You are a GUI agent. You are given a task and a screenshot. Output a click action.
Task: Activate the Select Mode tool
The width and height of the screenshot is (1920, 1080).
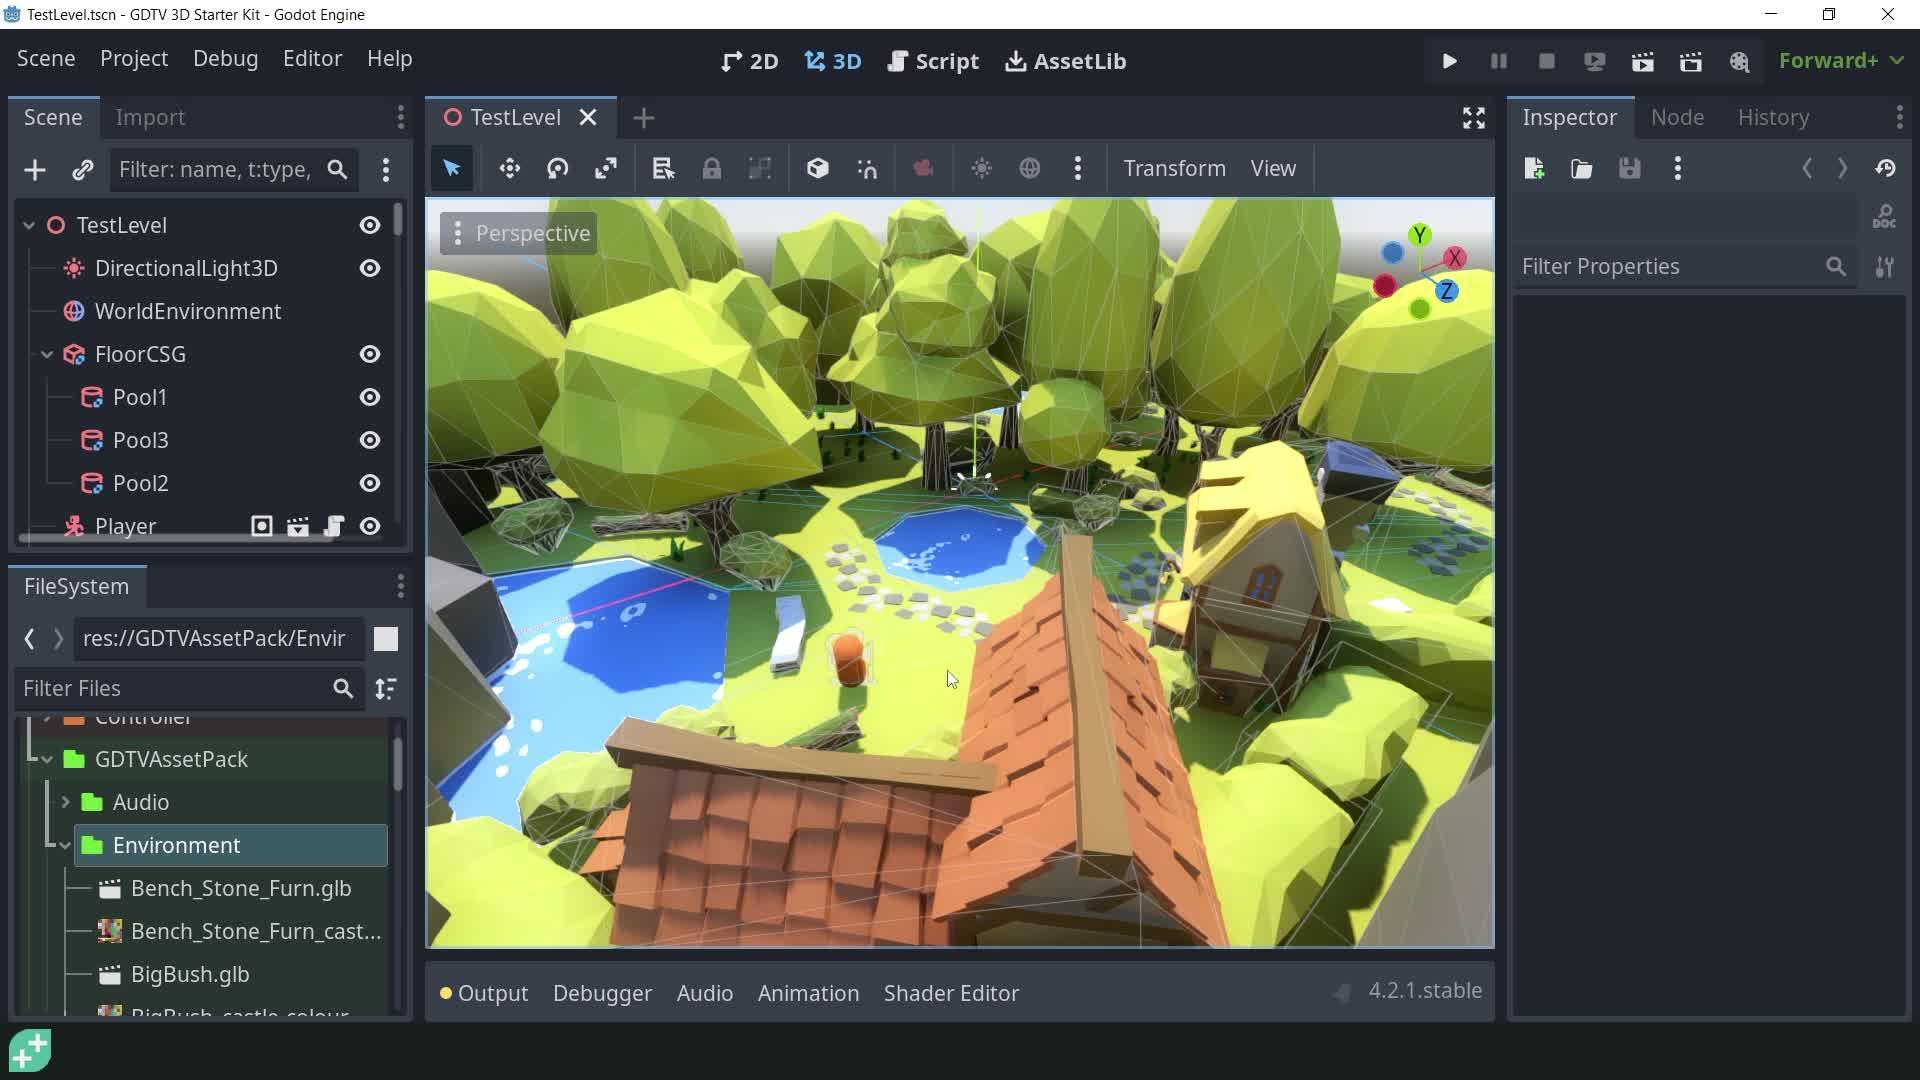tap(451, 168)
